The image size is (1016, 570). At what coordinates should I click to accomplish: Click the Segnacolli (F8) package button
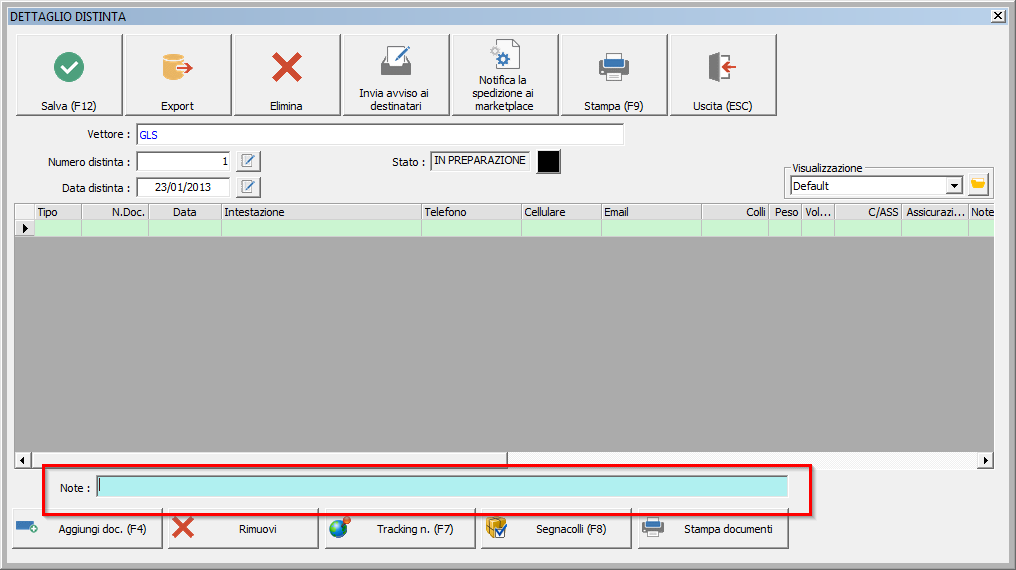556,529
